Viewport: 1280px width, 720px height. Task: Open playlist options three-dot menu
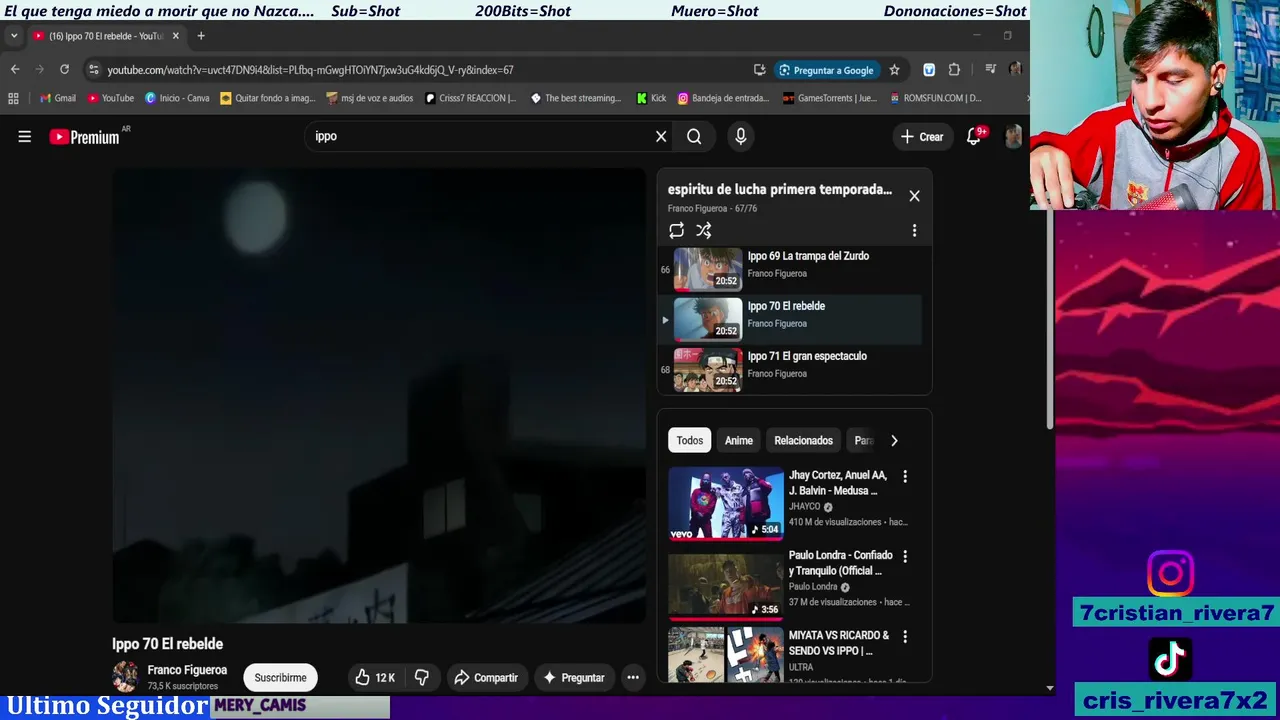tap(914, 231)
